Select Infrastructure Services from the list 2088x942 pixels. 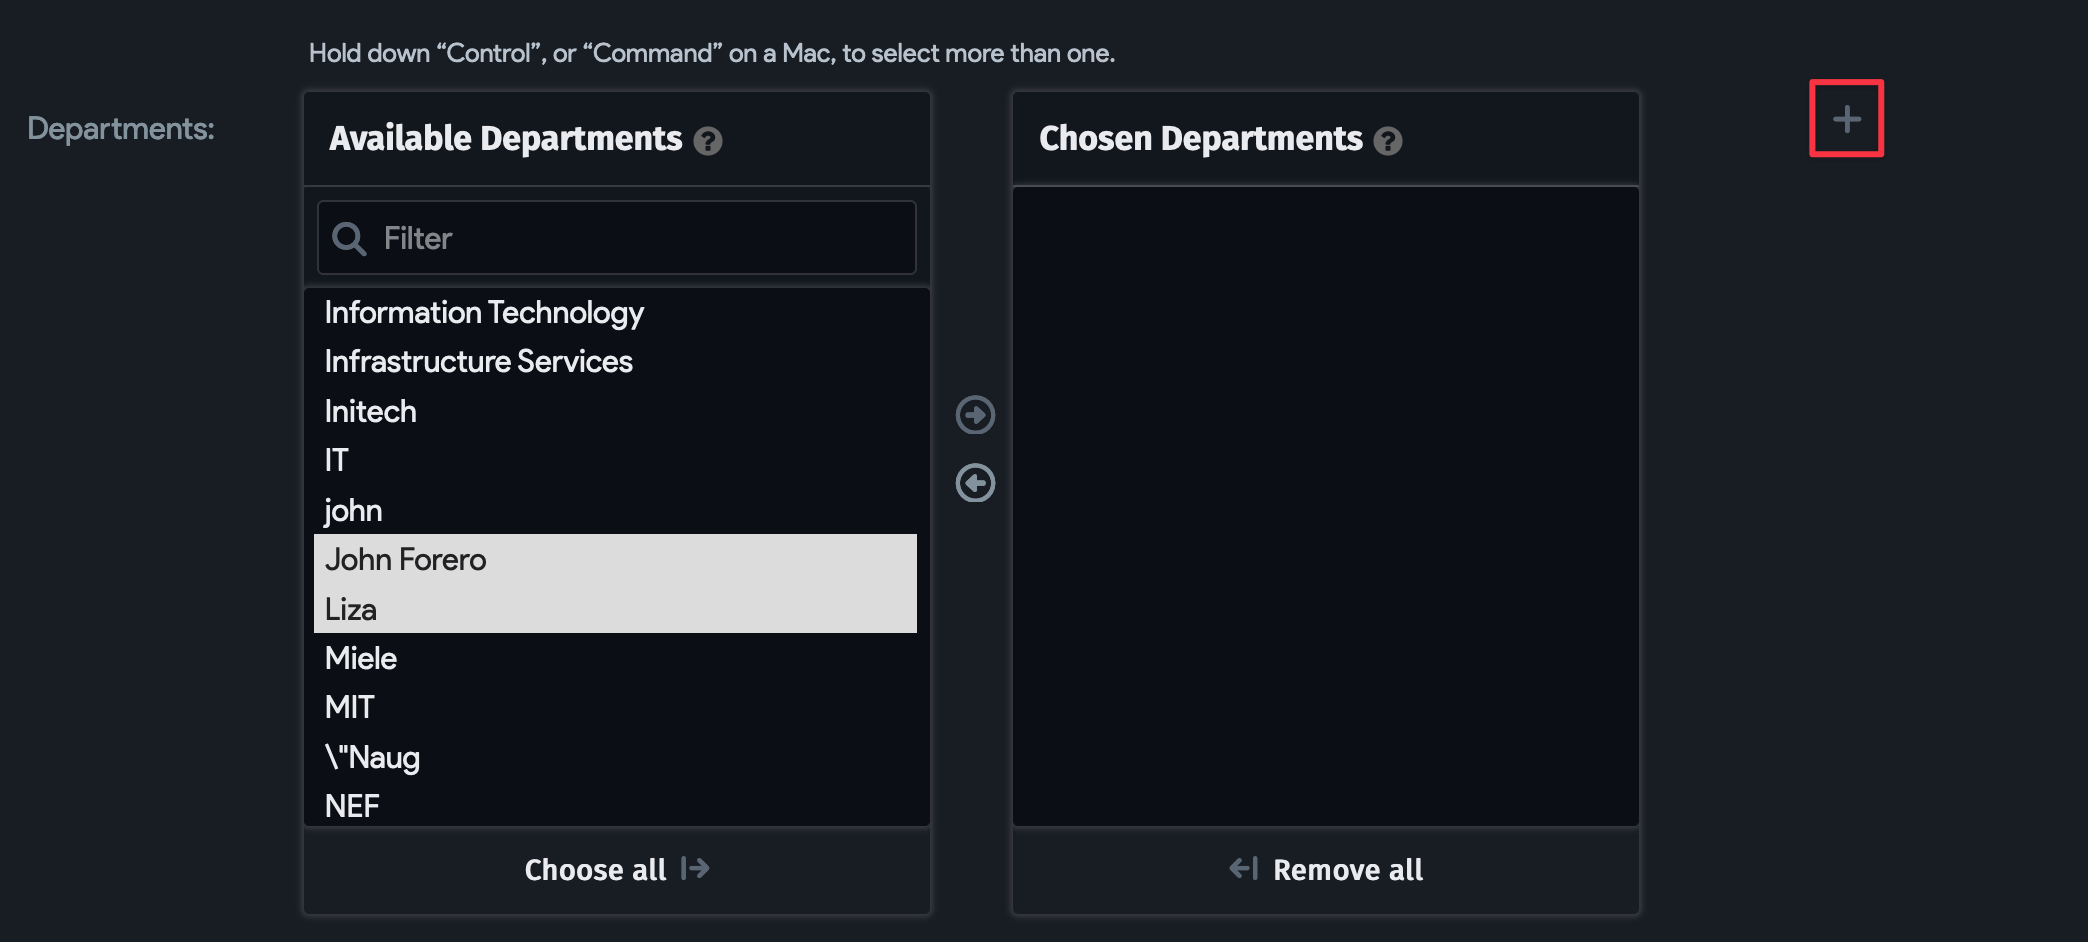(x=479, y=361)
